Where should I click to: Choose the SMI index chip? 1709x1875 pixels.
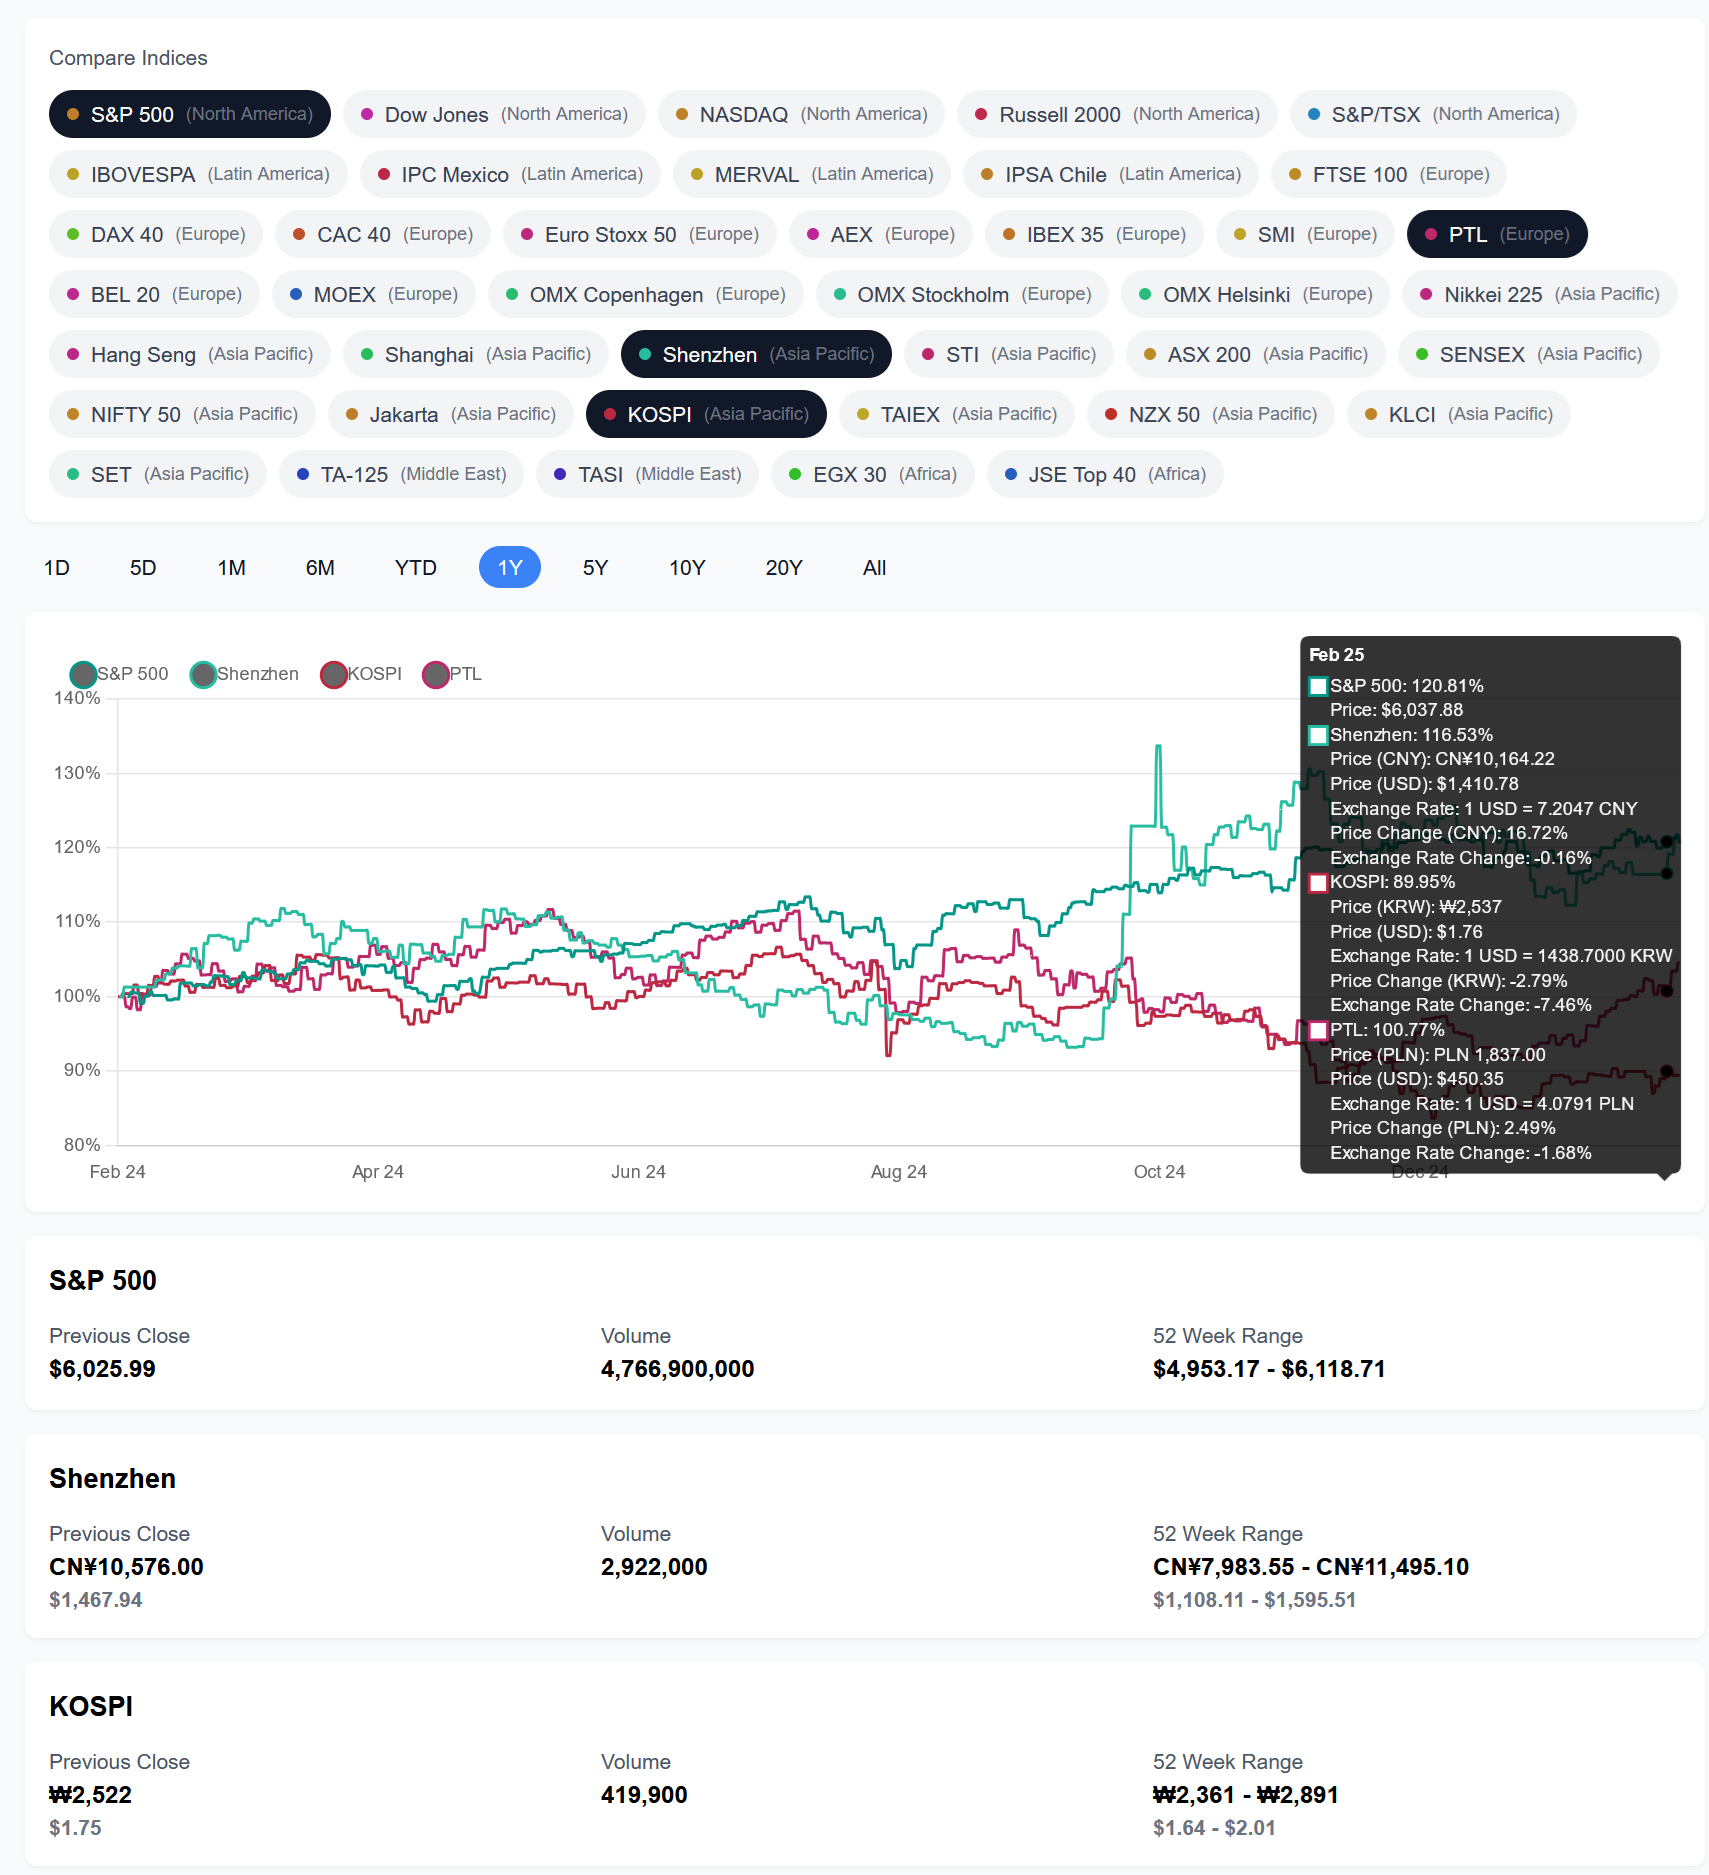tap(1305, 234)
